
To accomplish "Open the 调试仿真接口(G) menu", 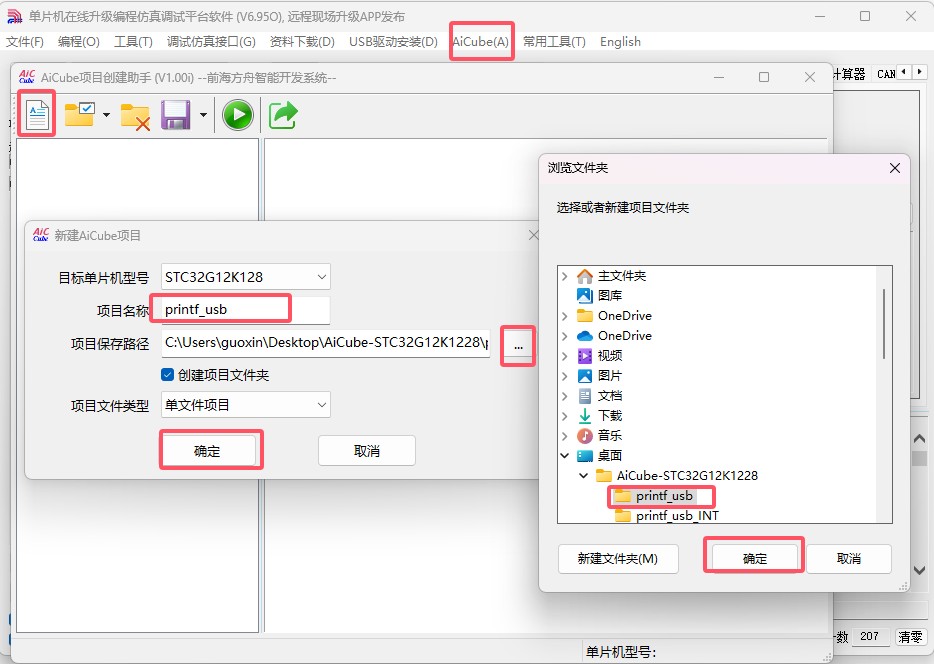I will point(211,42).
